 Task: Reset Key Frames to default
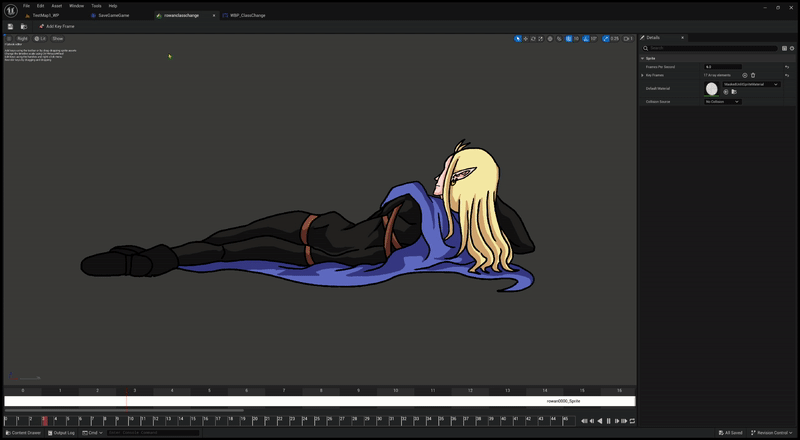(787, 75)
